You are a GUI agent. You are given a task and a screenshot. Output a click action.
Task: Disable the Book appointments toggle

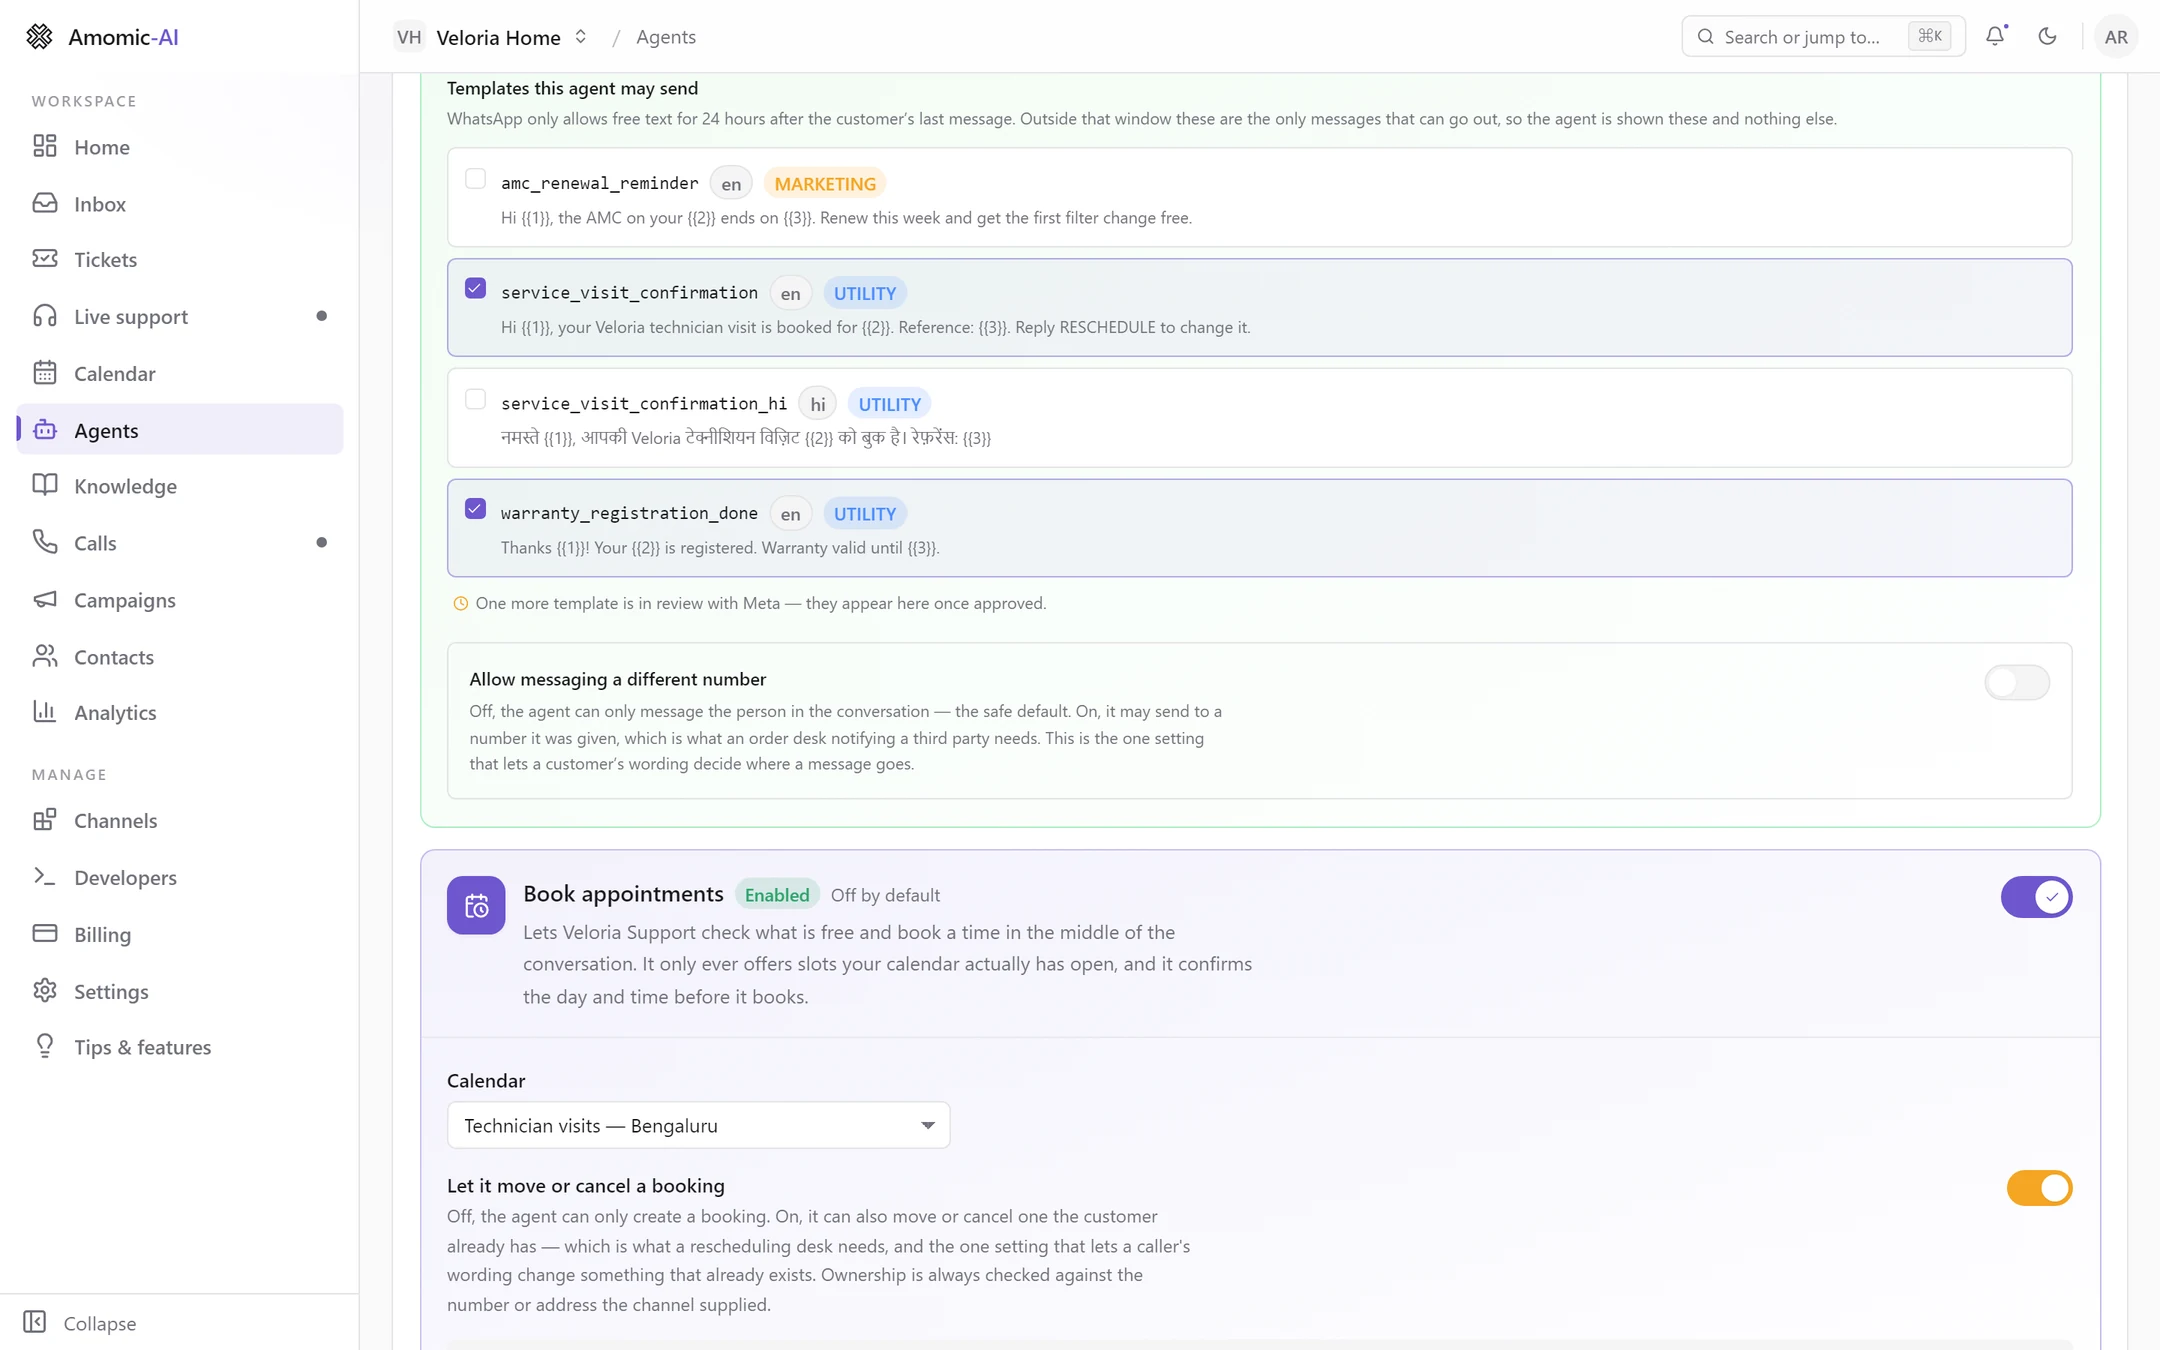click(x=2036, y=897)
